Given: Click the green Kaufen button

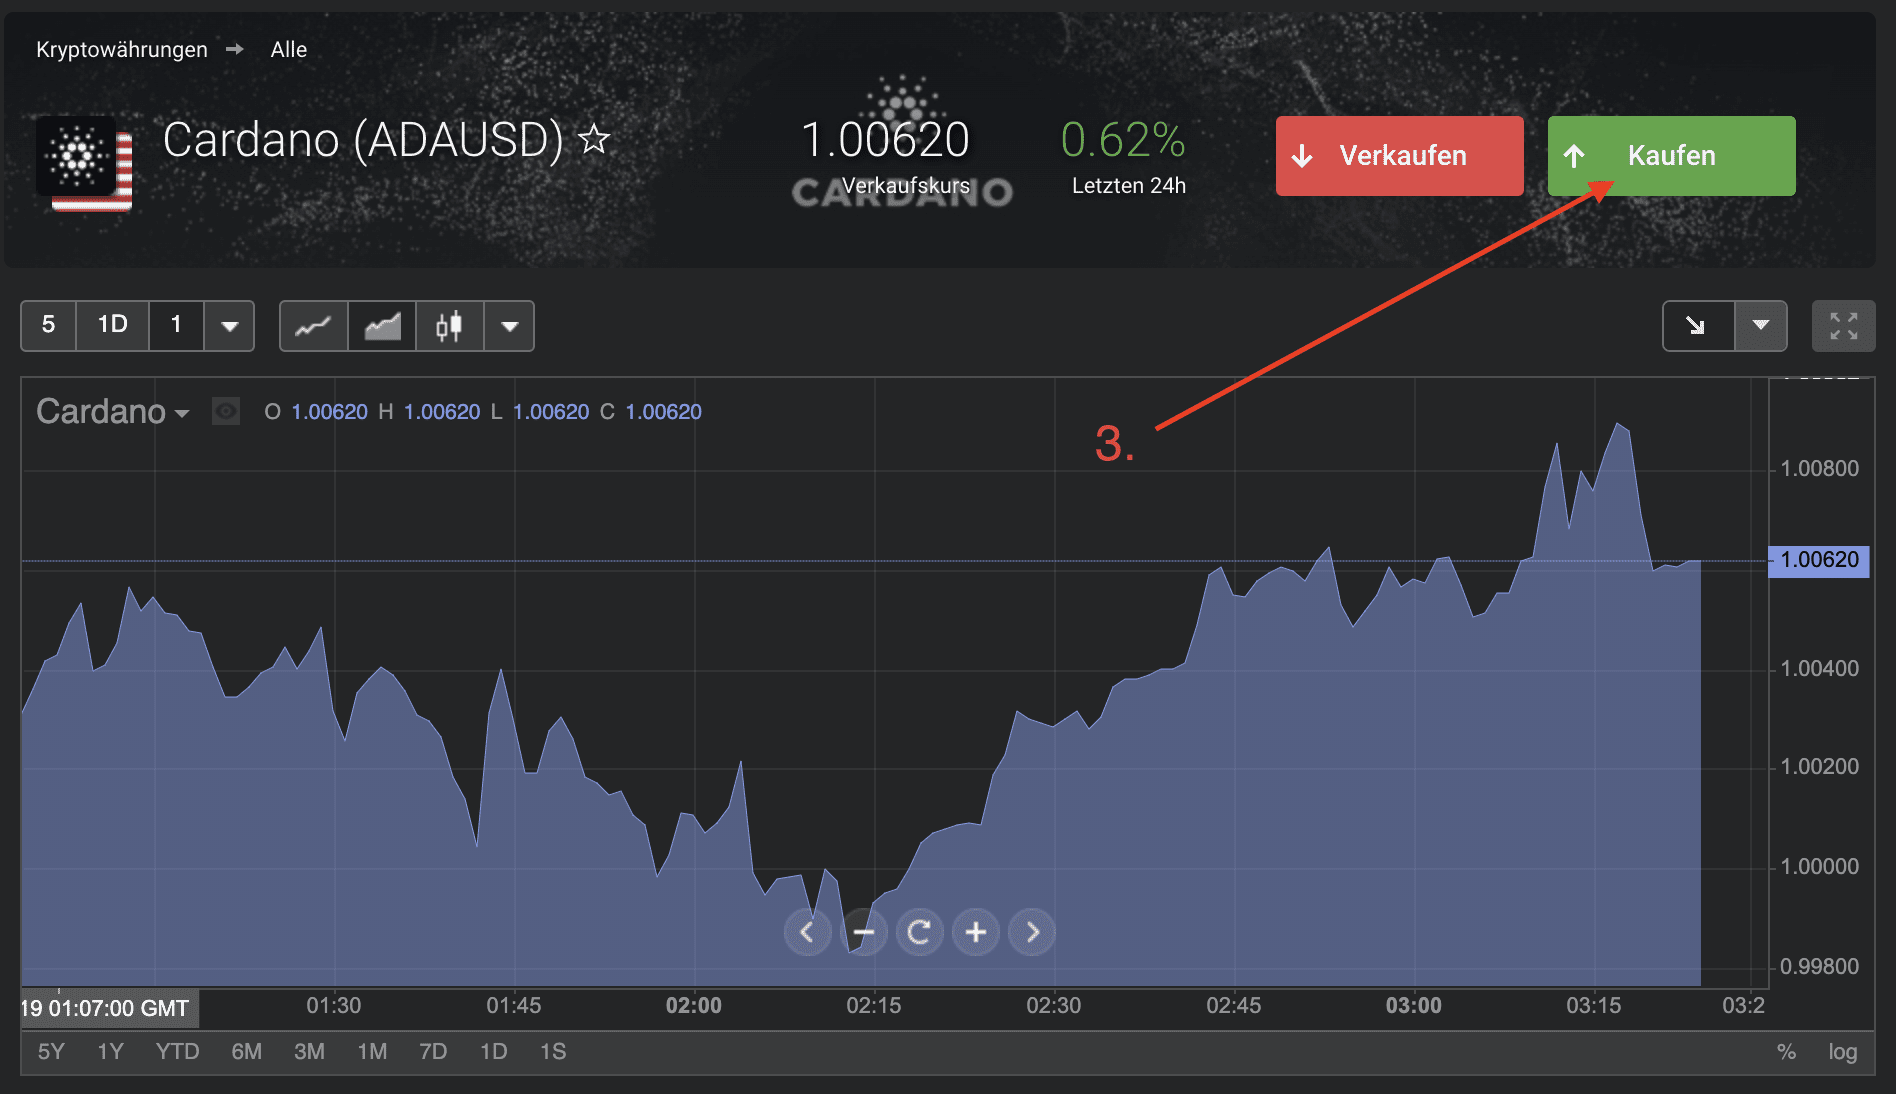Looking at the screenshot, I should 1671,156.
